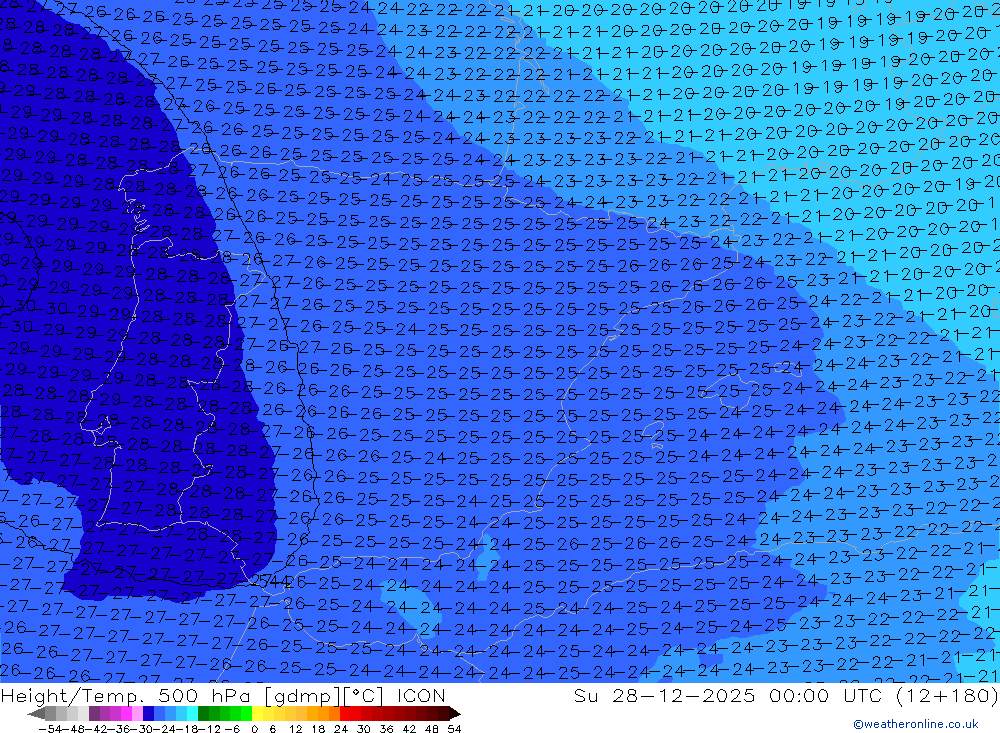Click the '(12+180)' forecast offset text
Image resolution: width=1000 pixels, height=733 pixels.
pyautogui.click(x=947, y=695)
